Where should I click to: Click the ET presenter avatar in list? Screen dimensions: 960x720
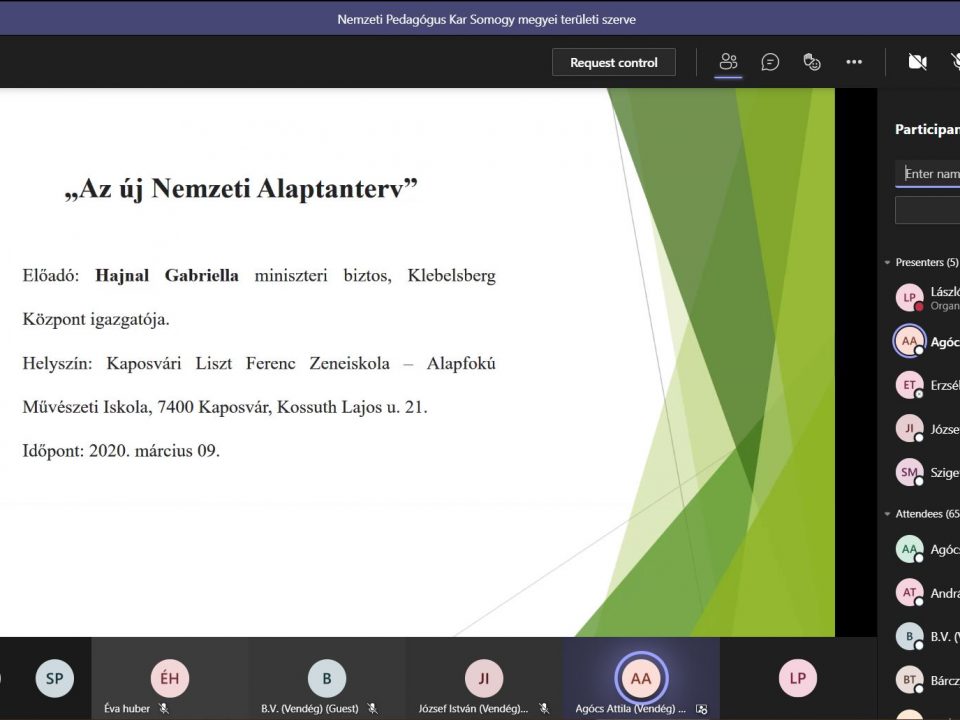[909, 385]
